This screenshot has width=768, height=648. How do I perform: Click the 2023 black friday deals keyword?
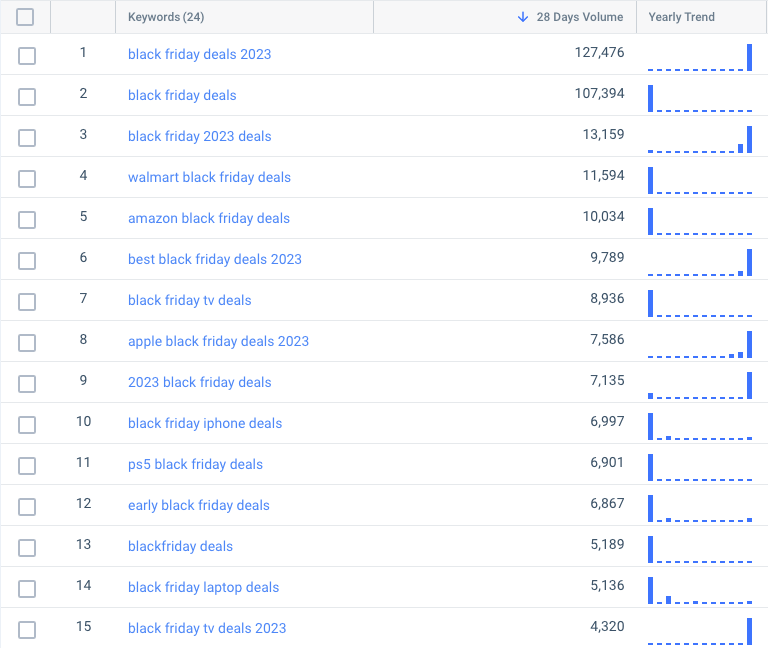(199, 383)
